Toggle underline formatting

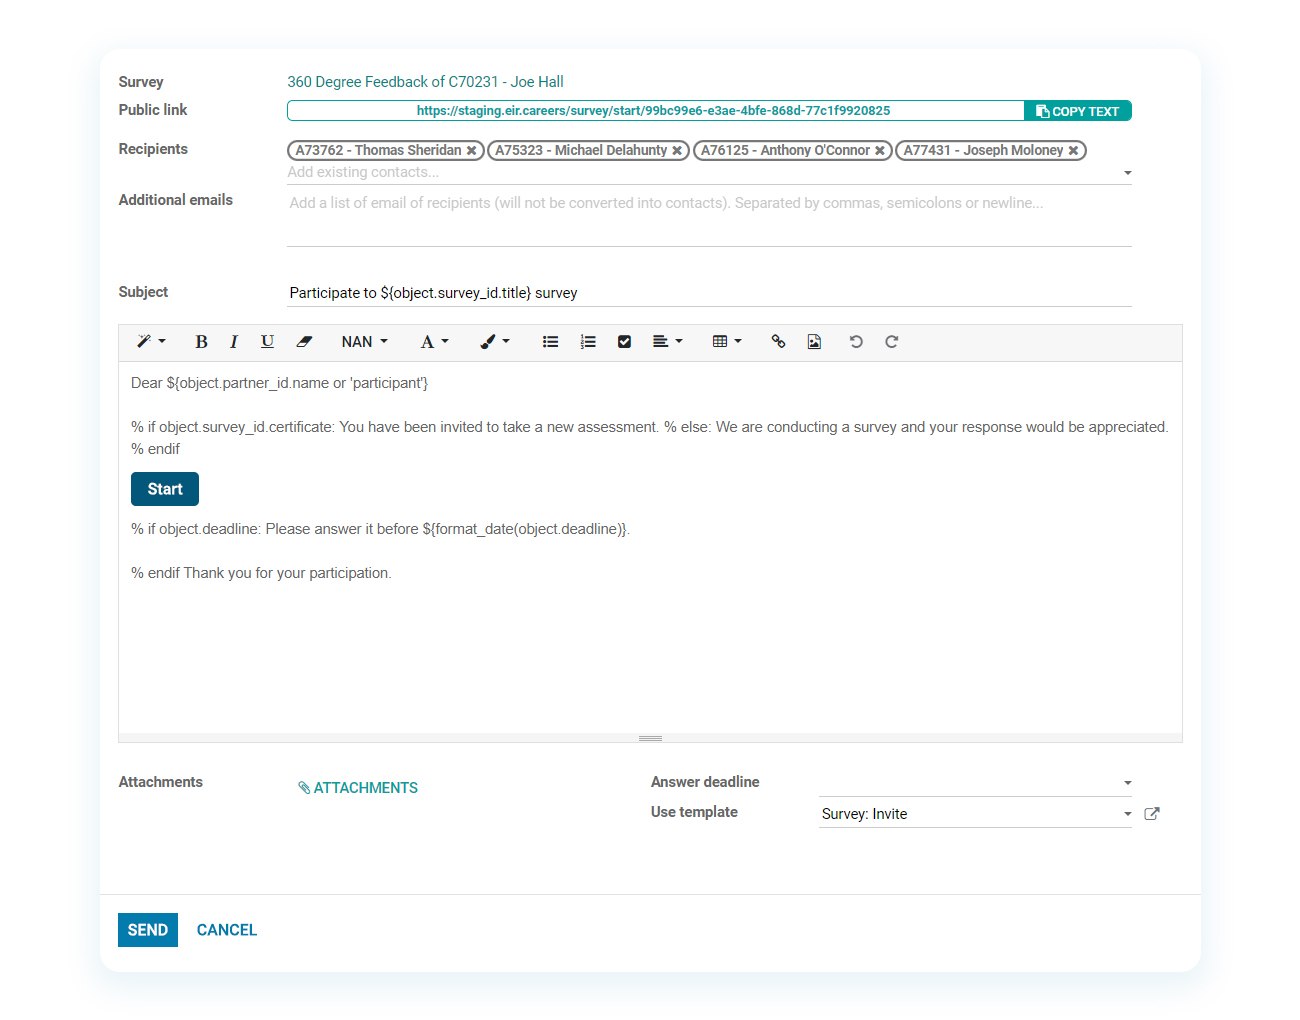point(267,342)
